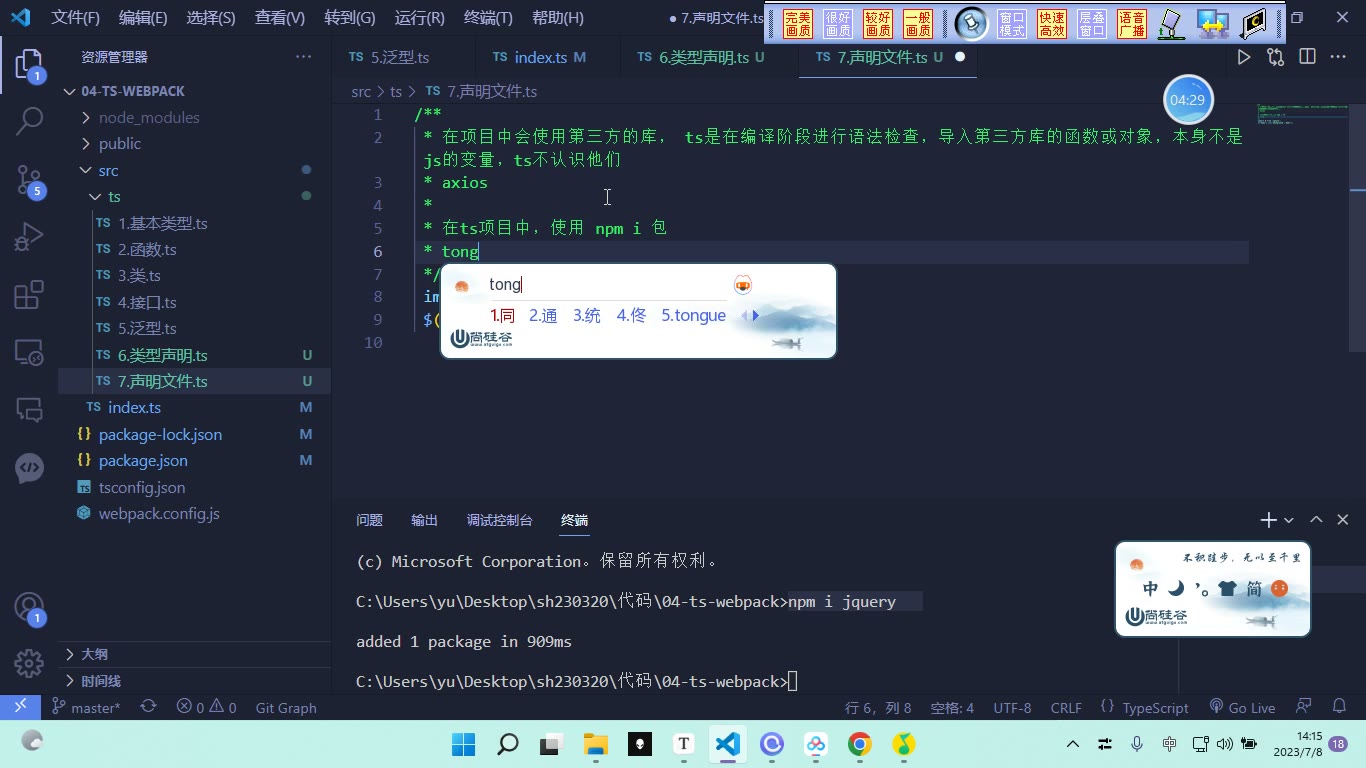
Task: Click 语音广播 button in floating toolbar
Action: (1131, 24)
